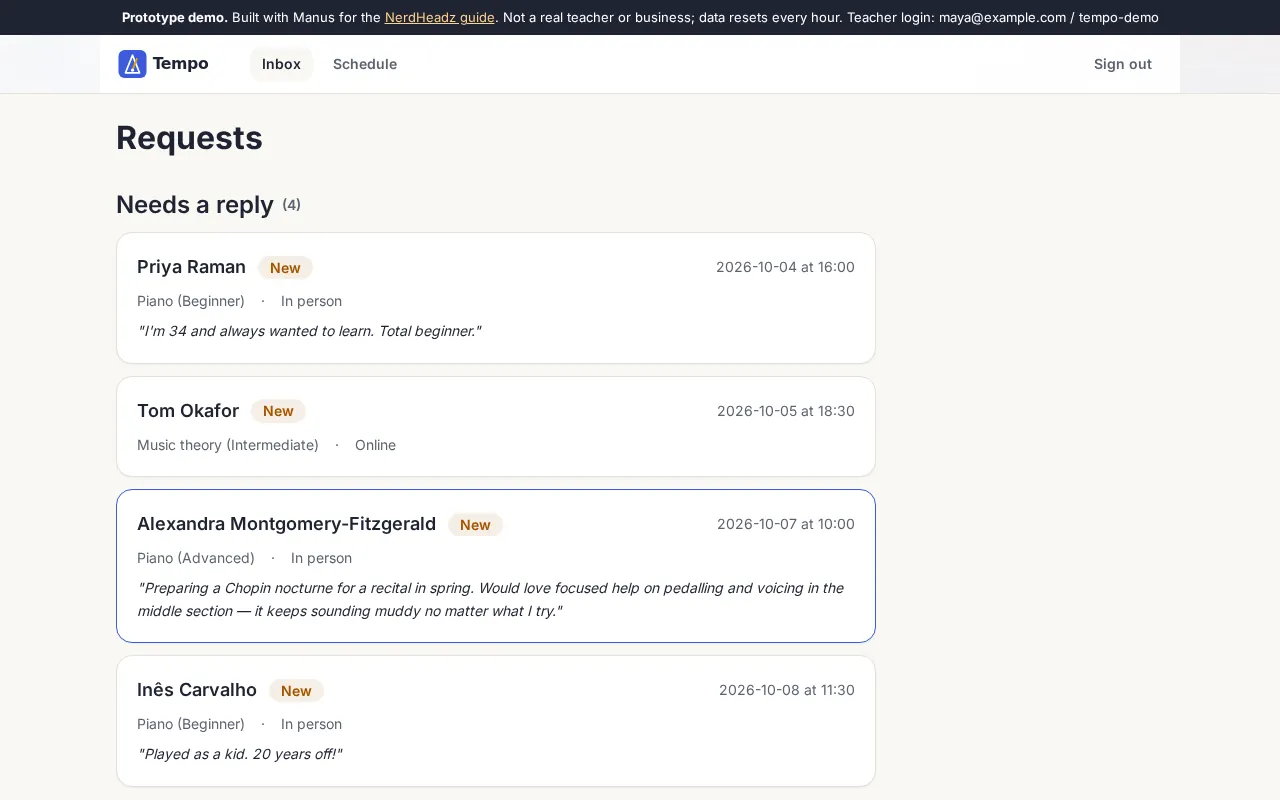Open Priya Raman's request card
The image size is (1280, 800).
click(496, 298)
